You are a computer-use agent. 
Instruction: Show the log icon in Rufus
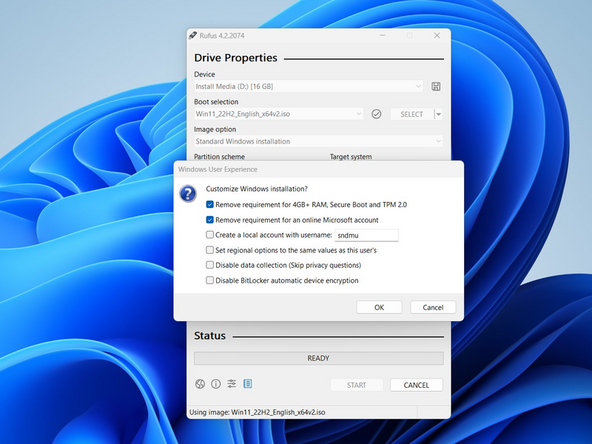click(x=248, y=384)
